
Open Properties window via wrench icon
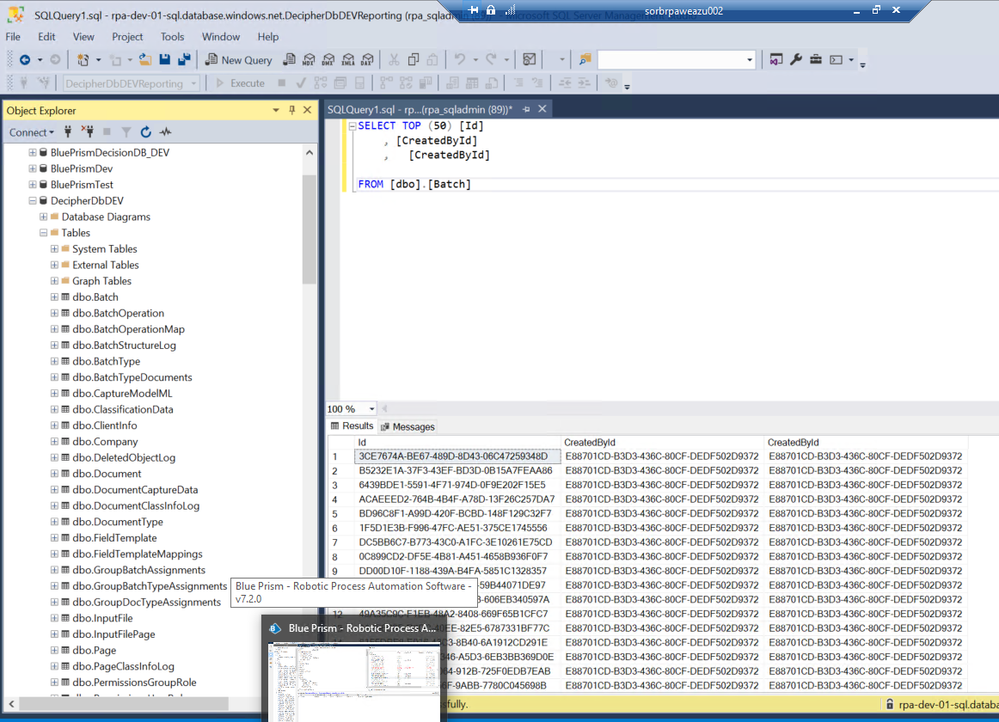point(796,60)
